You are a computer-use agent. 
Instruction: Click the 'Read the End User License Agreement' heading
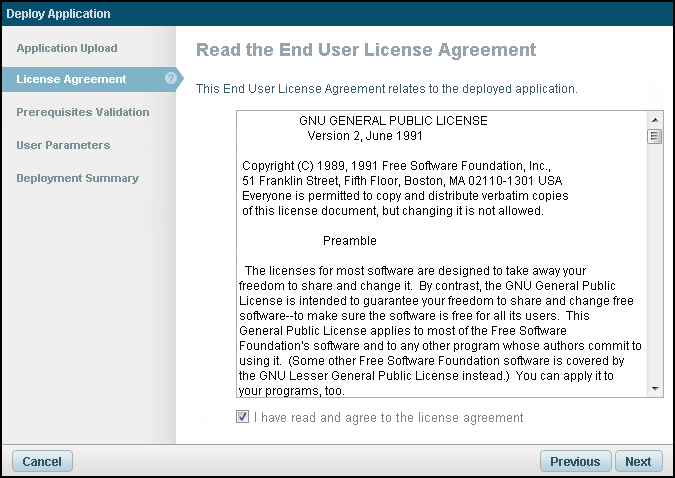click(x=366, y=50)
